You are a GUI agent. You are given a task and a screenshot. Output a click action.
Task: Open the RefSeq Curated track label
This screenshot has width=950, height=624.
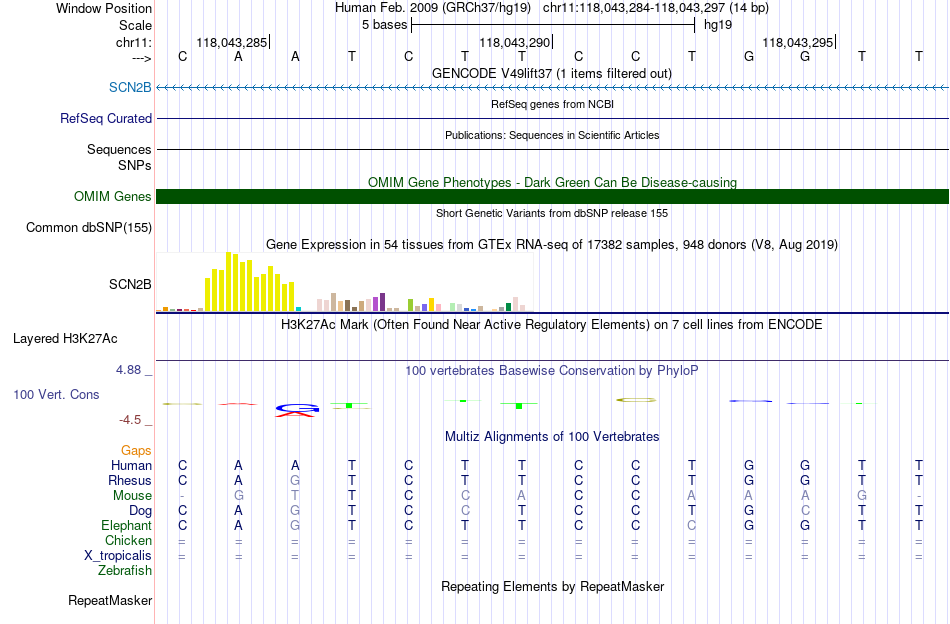click(106, 119)
